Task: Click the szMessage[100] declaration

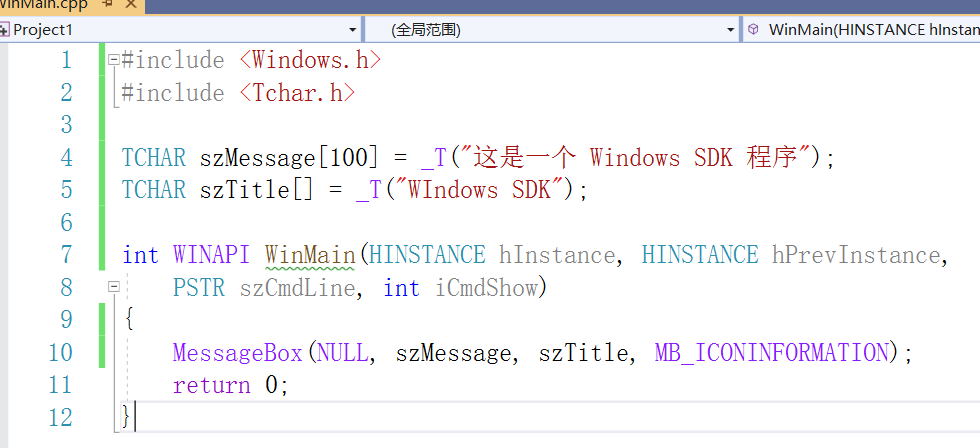Action: coord(289,158)
